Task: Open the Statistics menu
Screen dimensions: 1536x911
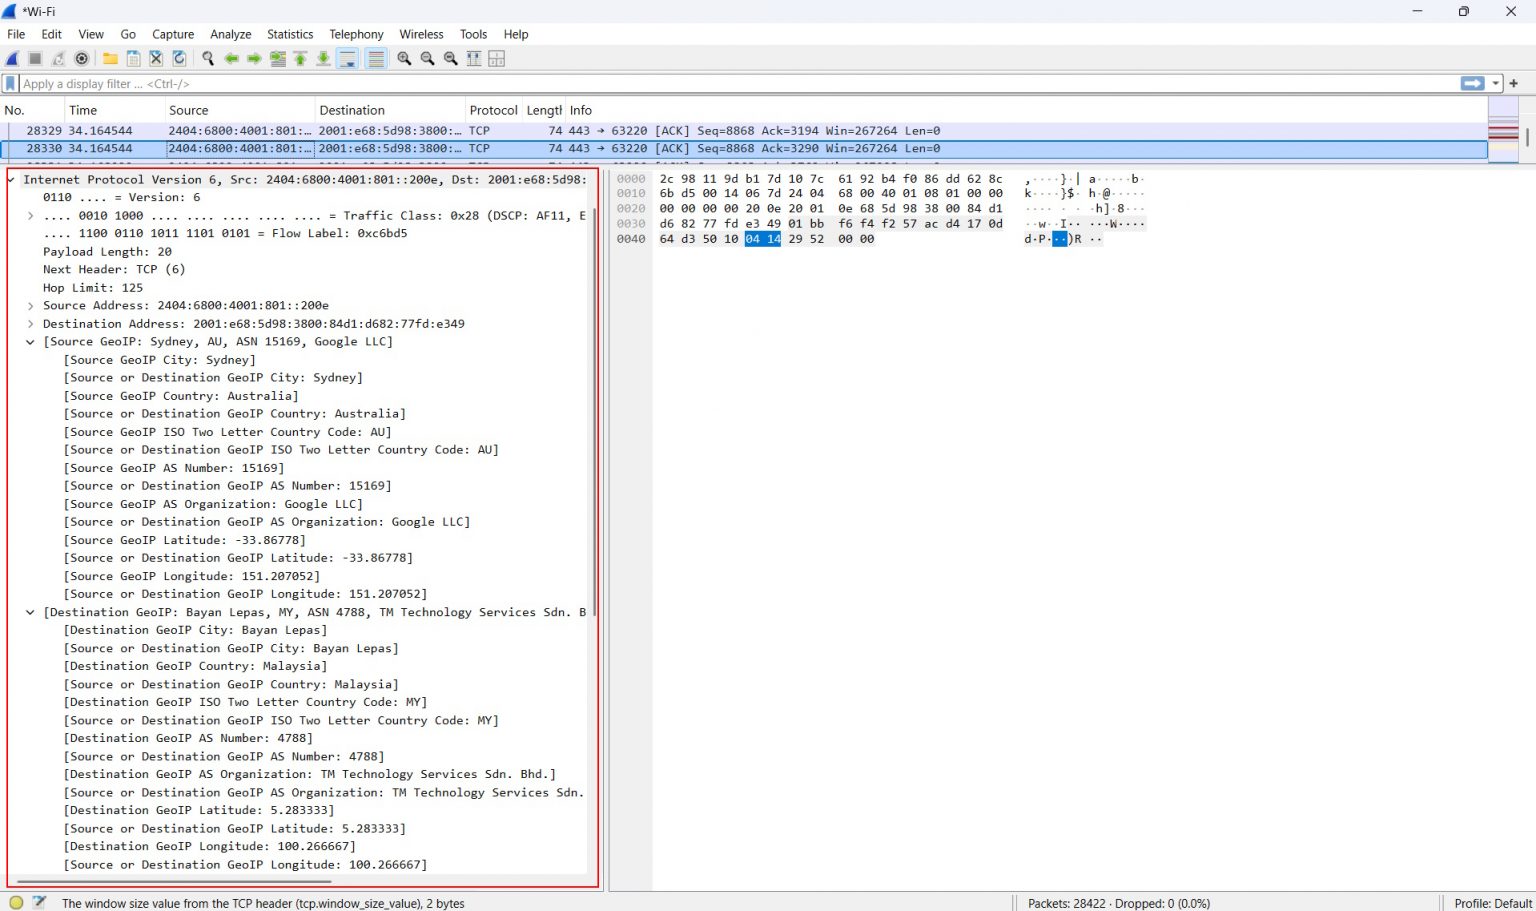Action: point(290,33)
